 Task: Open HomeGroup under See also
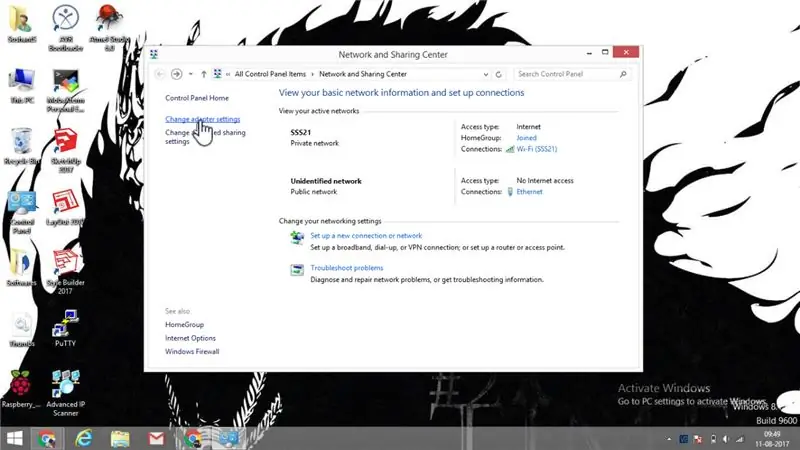(184, 324)
